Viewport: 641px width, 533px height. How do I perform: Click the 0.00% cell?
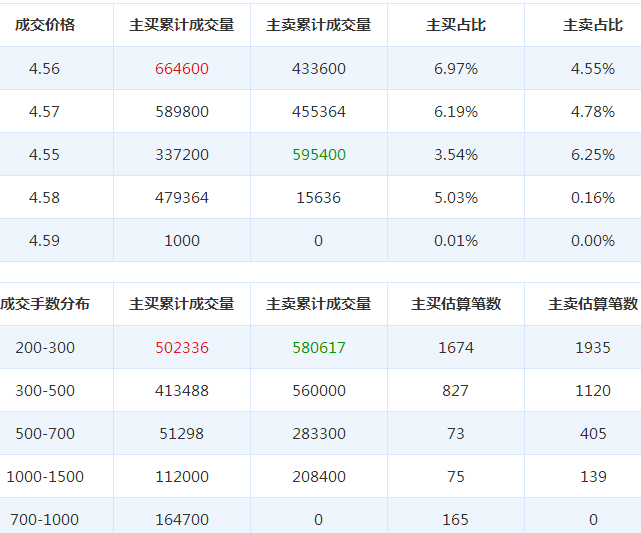(x=593, y=240)
